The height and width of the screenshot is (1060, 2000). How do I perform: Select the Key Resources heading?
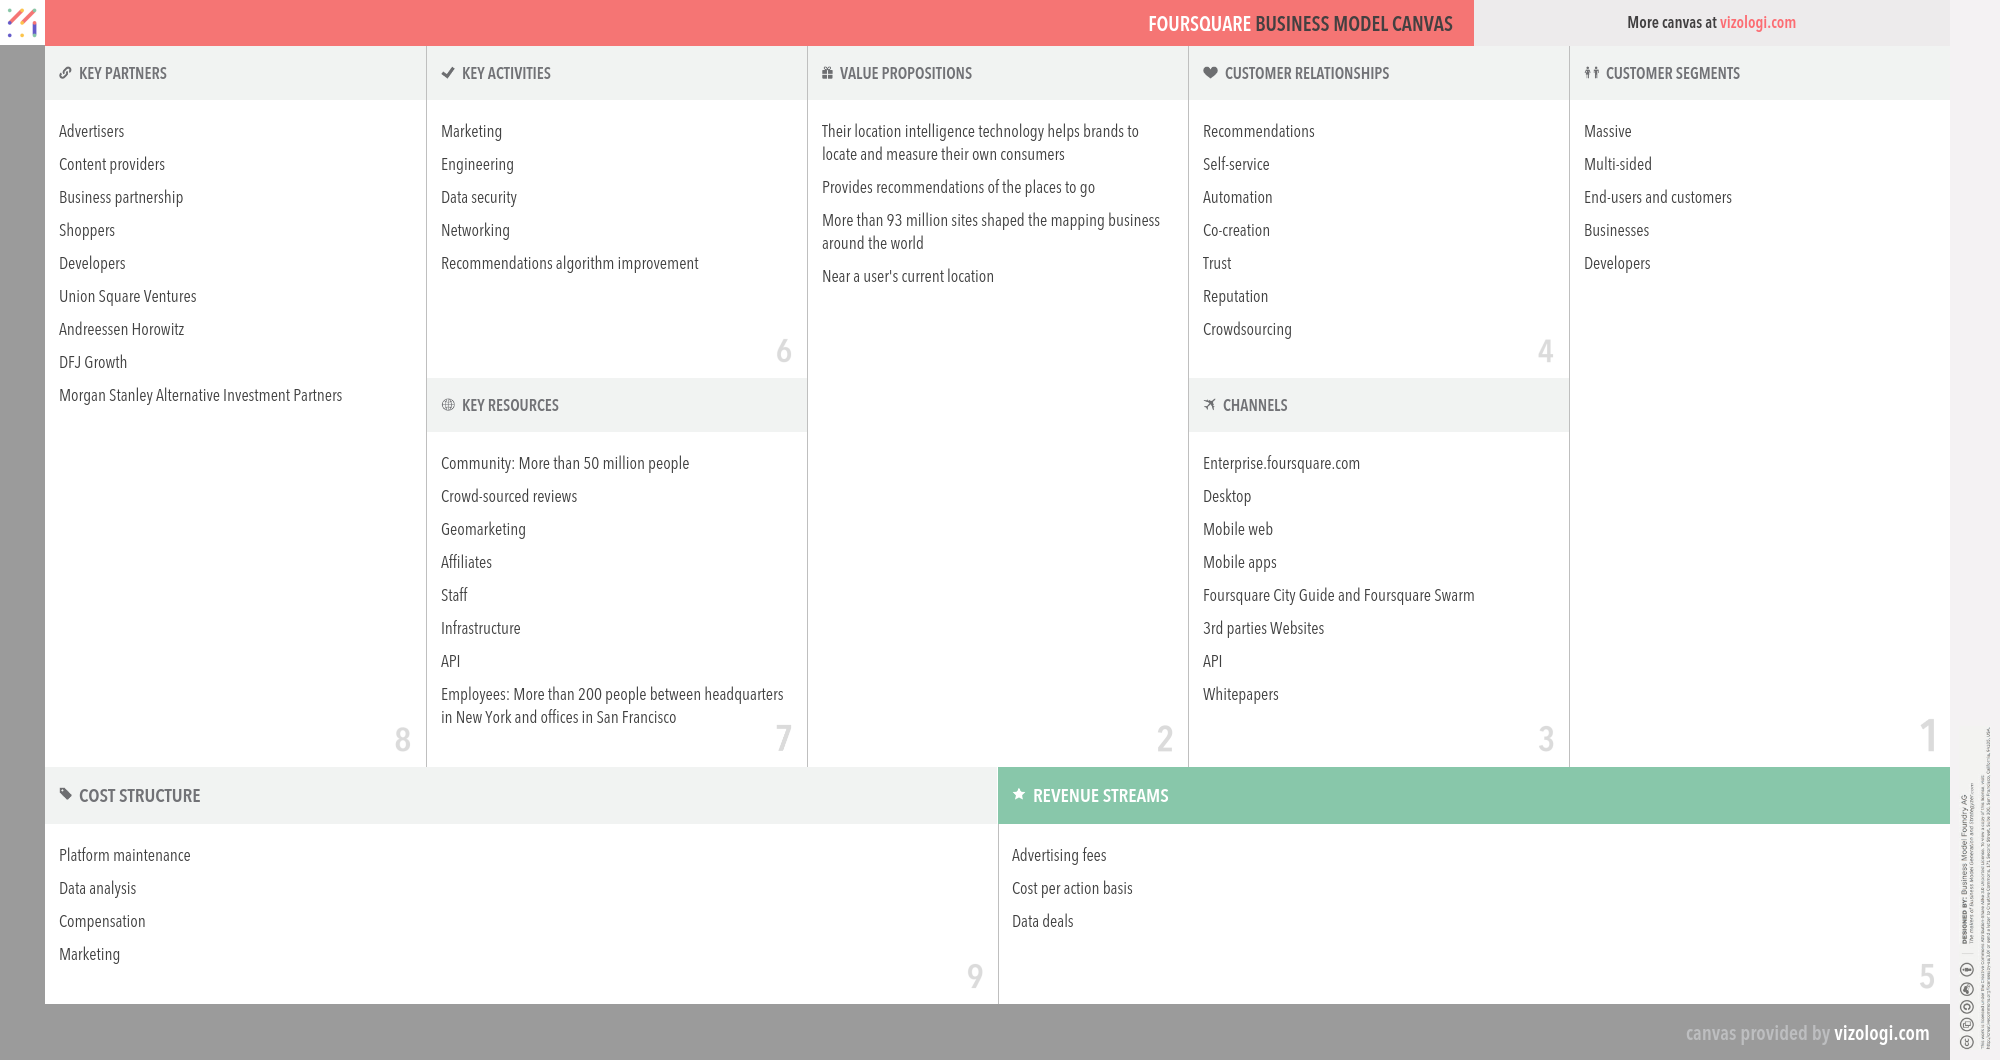point(510,405)
